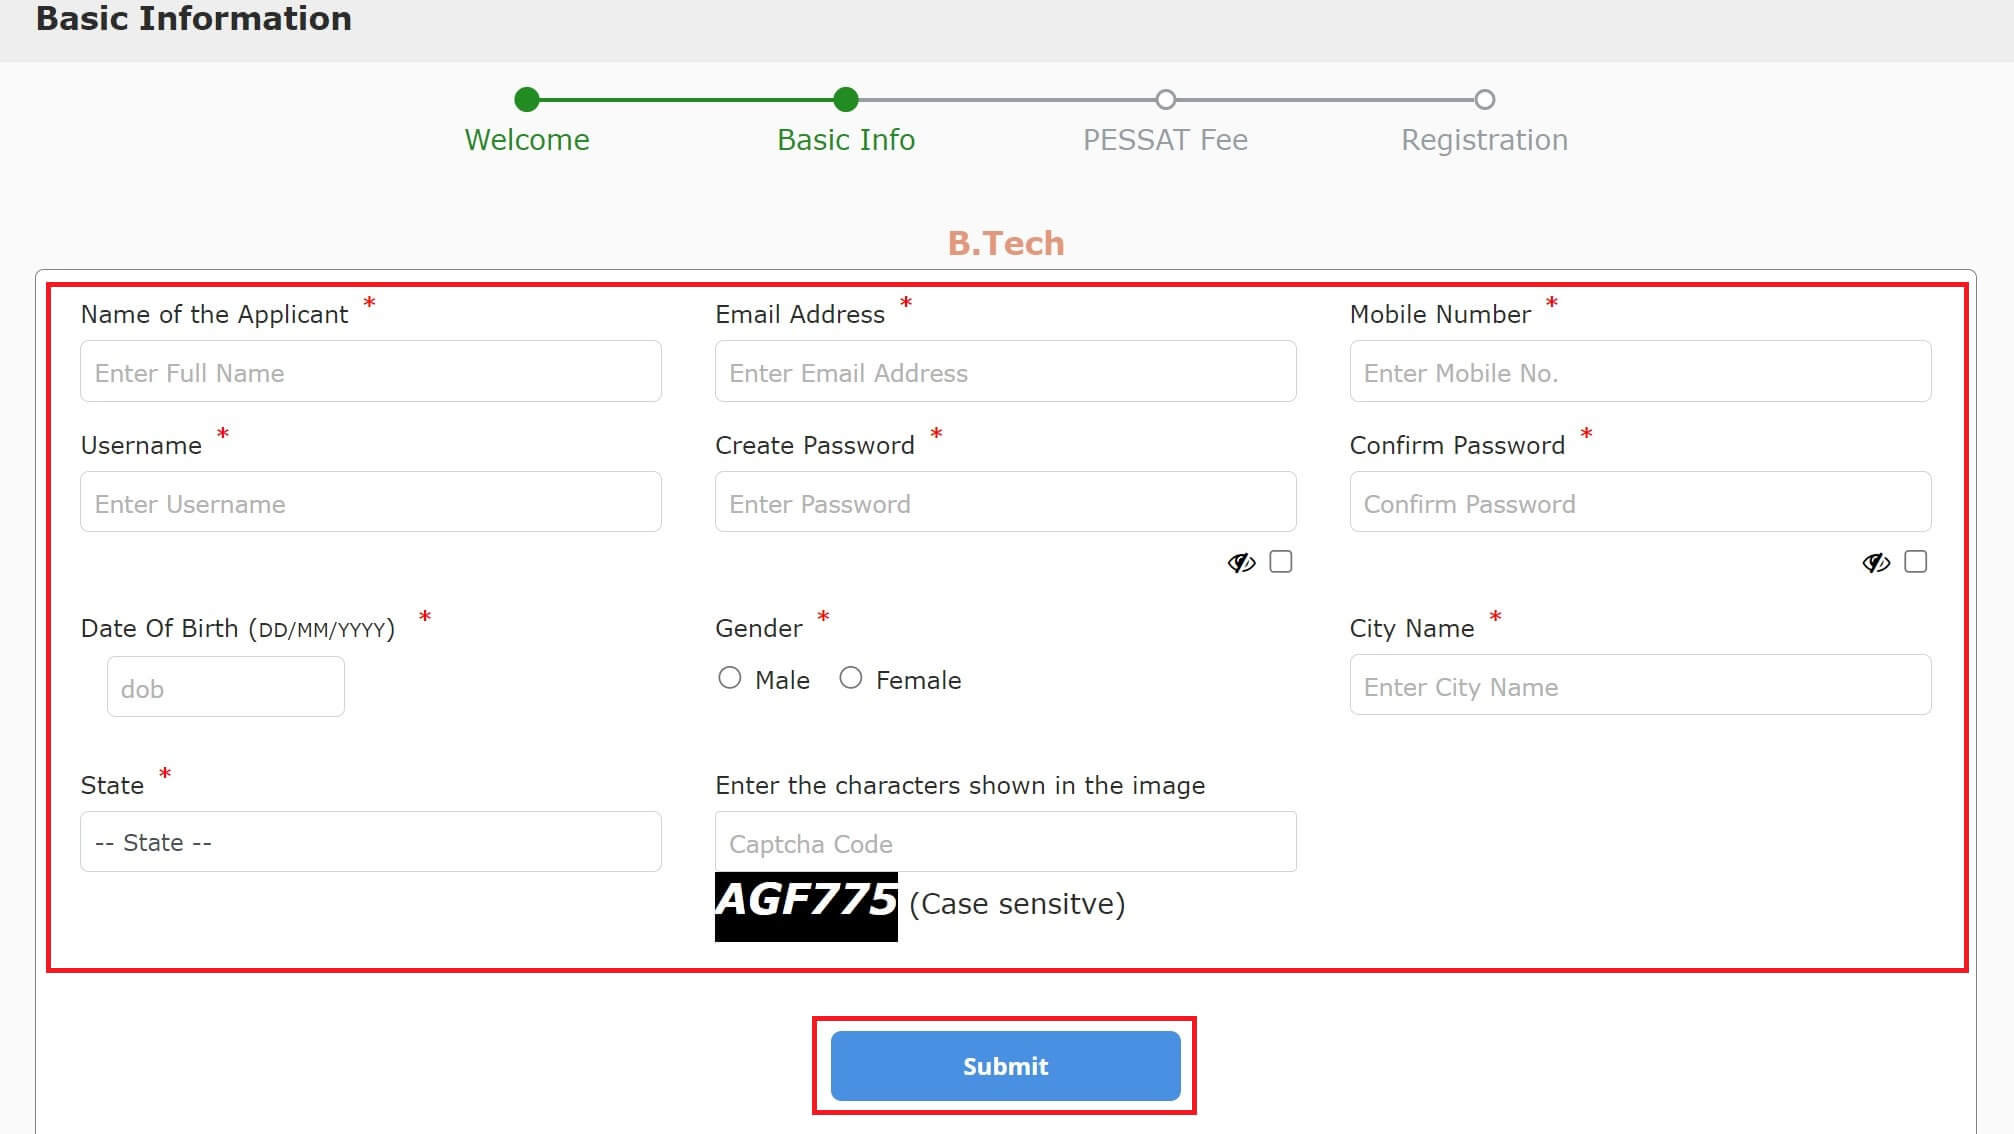
Task: Focus the Captcha Code input field
Action: 1005,842
